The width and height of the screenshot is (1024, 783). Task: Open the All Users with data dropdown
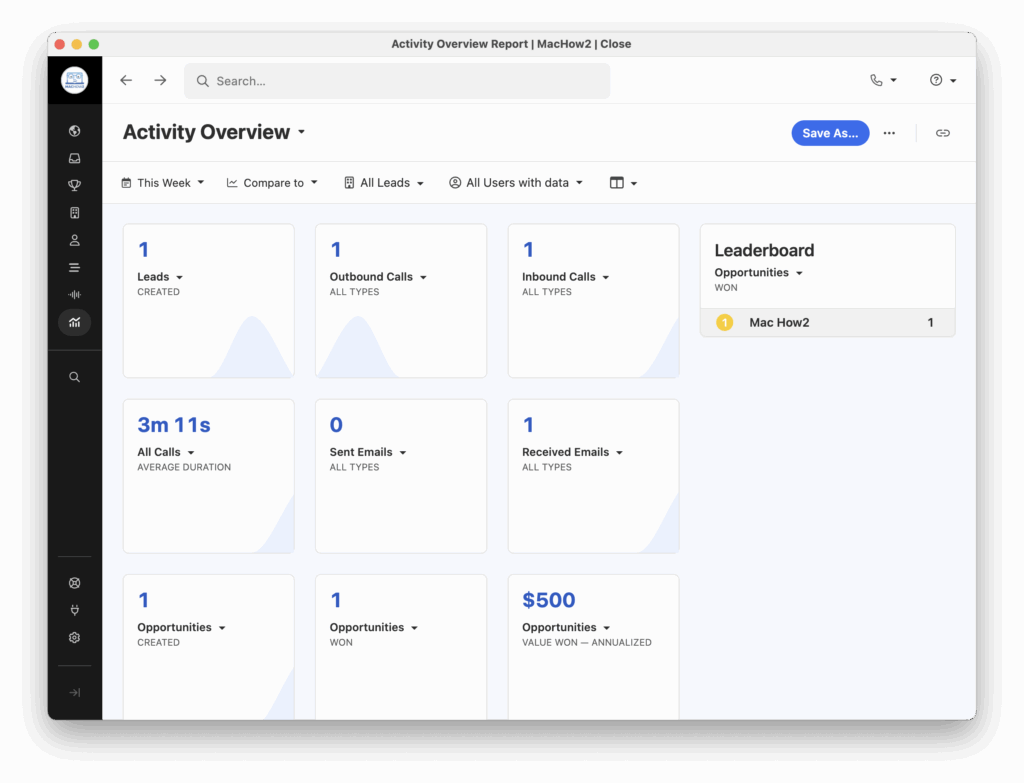tap(516, 183)
